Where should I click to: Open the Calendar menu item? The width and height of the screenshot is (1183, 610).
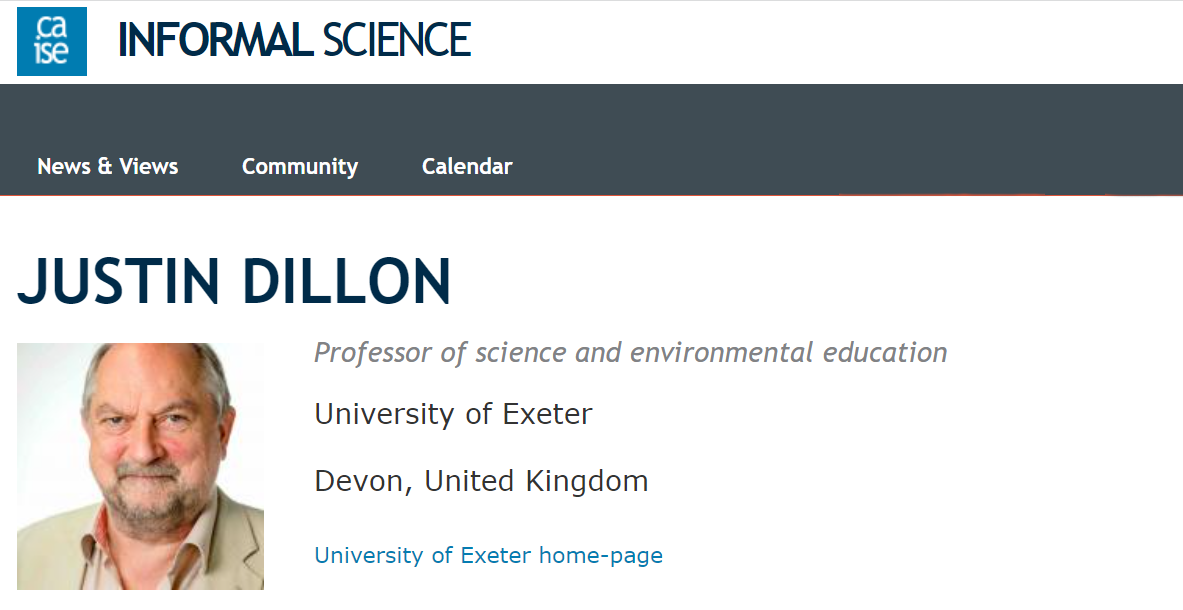[467, 166]
